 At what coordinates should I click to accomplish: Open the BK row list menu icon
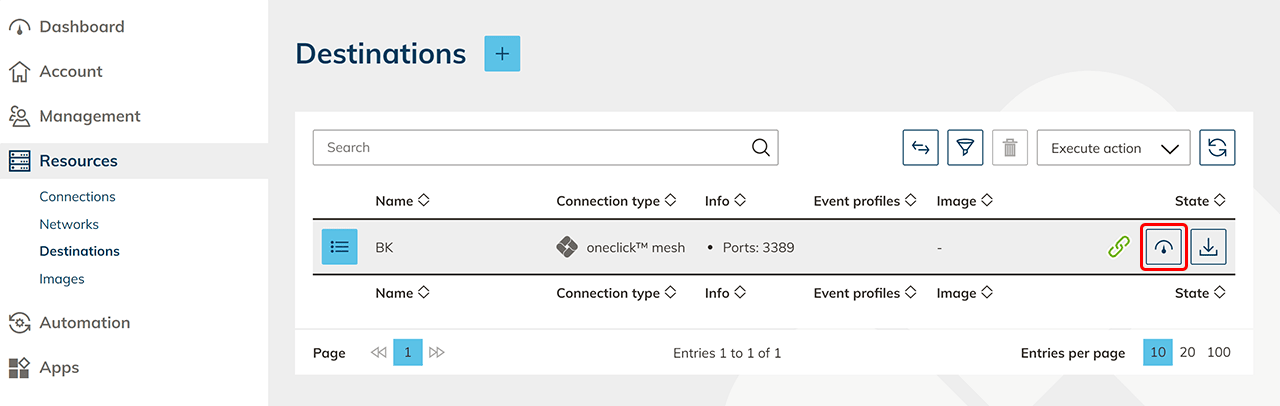pos(339,247)
